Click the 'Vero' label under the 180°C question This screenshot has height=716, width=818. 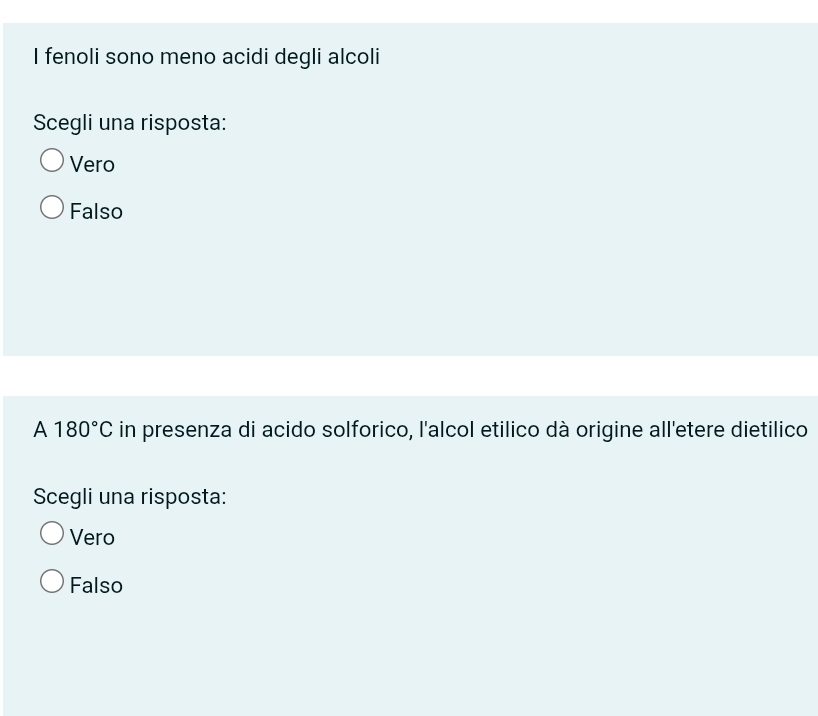click(92, 538)
